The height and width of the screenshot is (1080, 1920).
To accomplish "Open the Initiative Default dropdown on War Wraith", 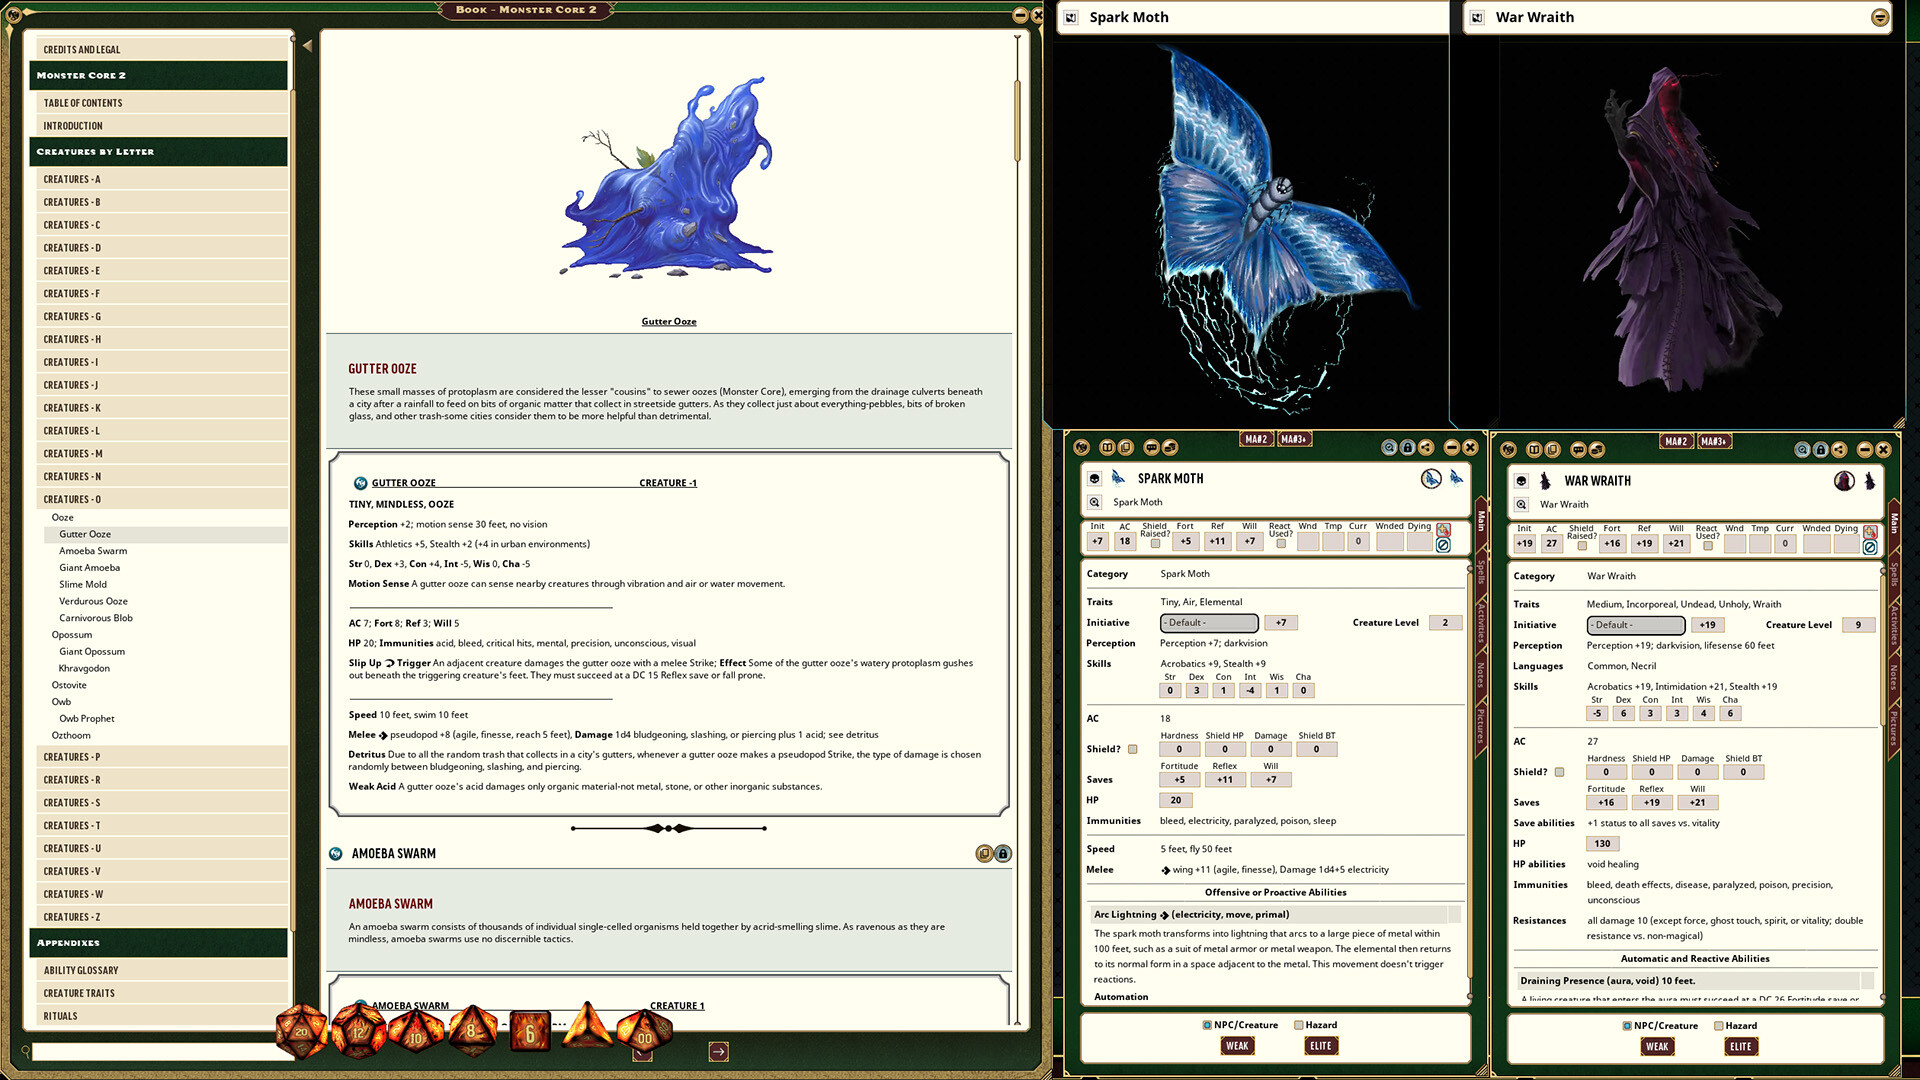I will (x=1633, y=625).
